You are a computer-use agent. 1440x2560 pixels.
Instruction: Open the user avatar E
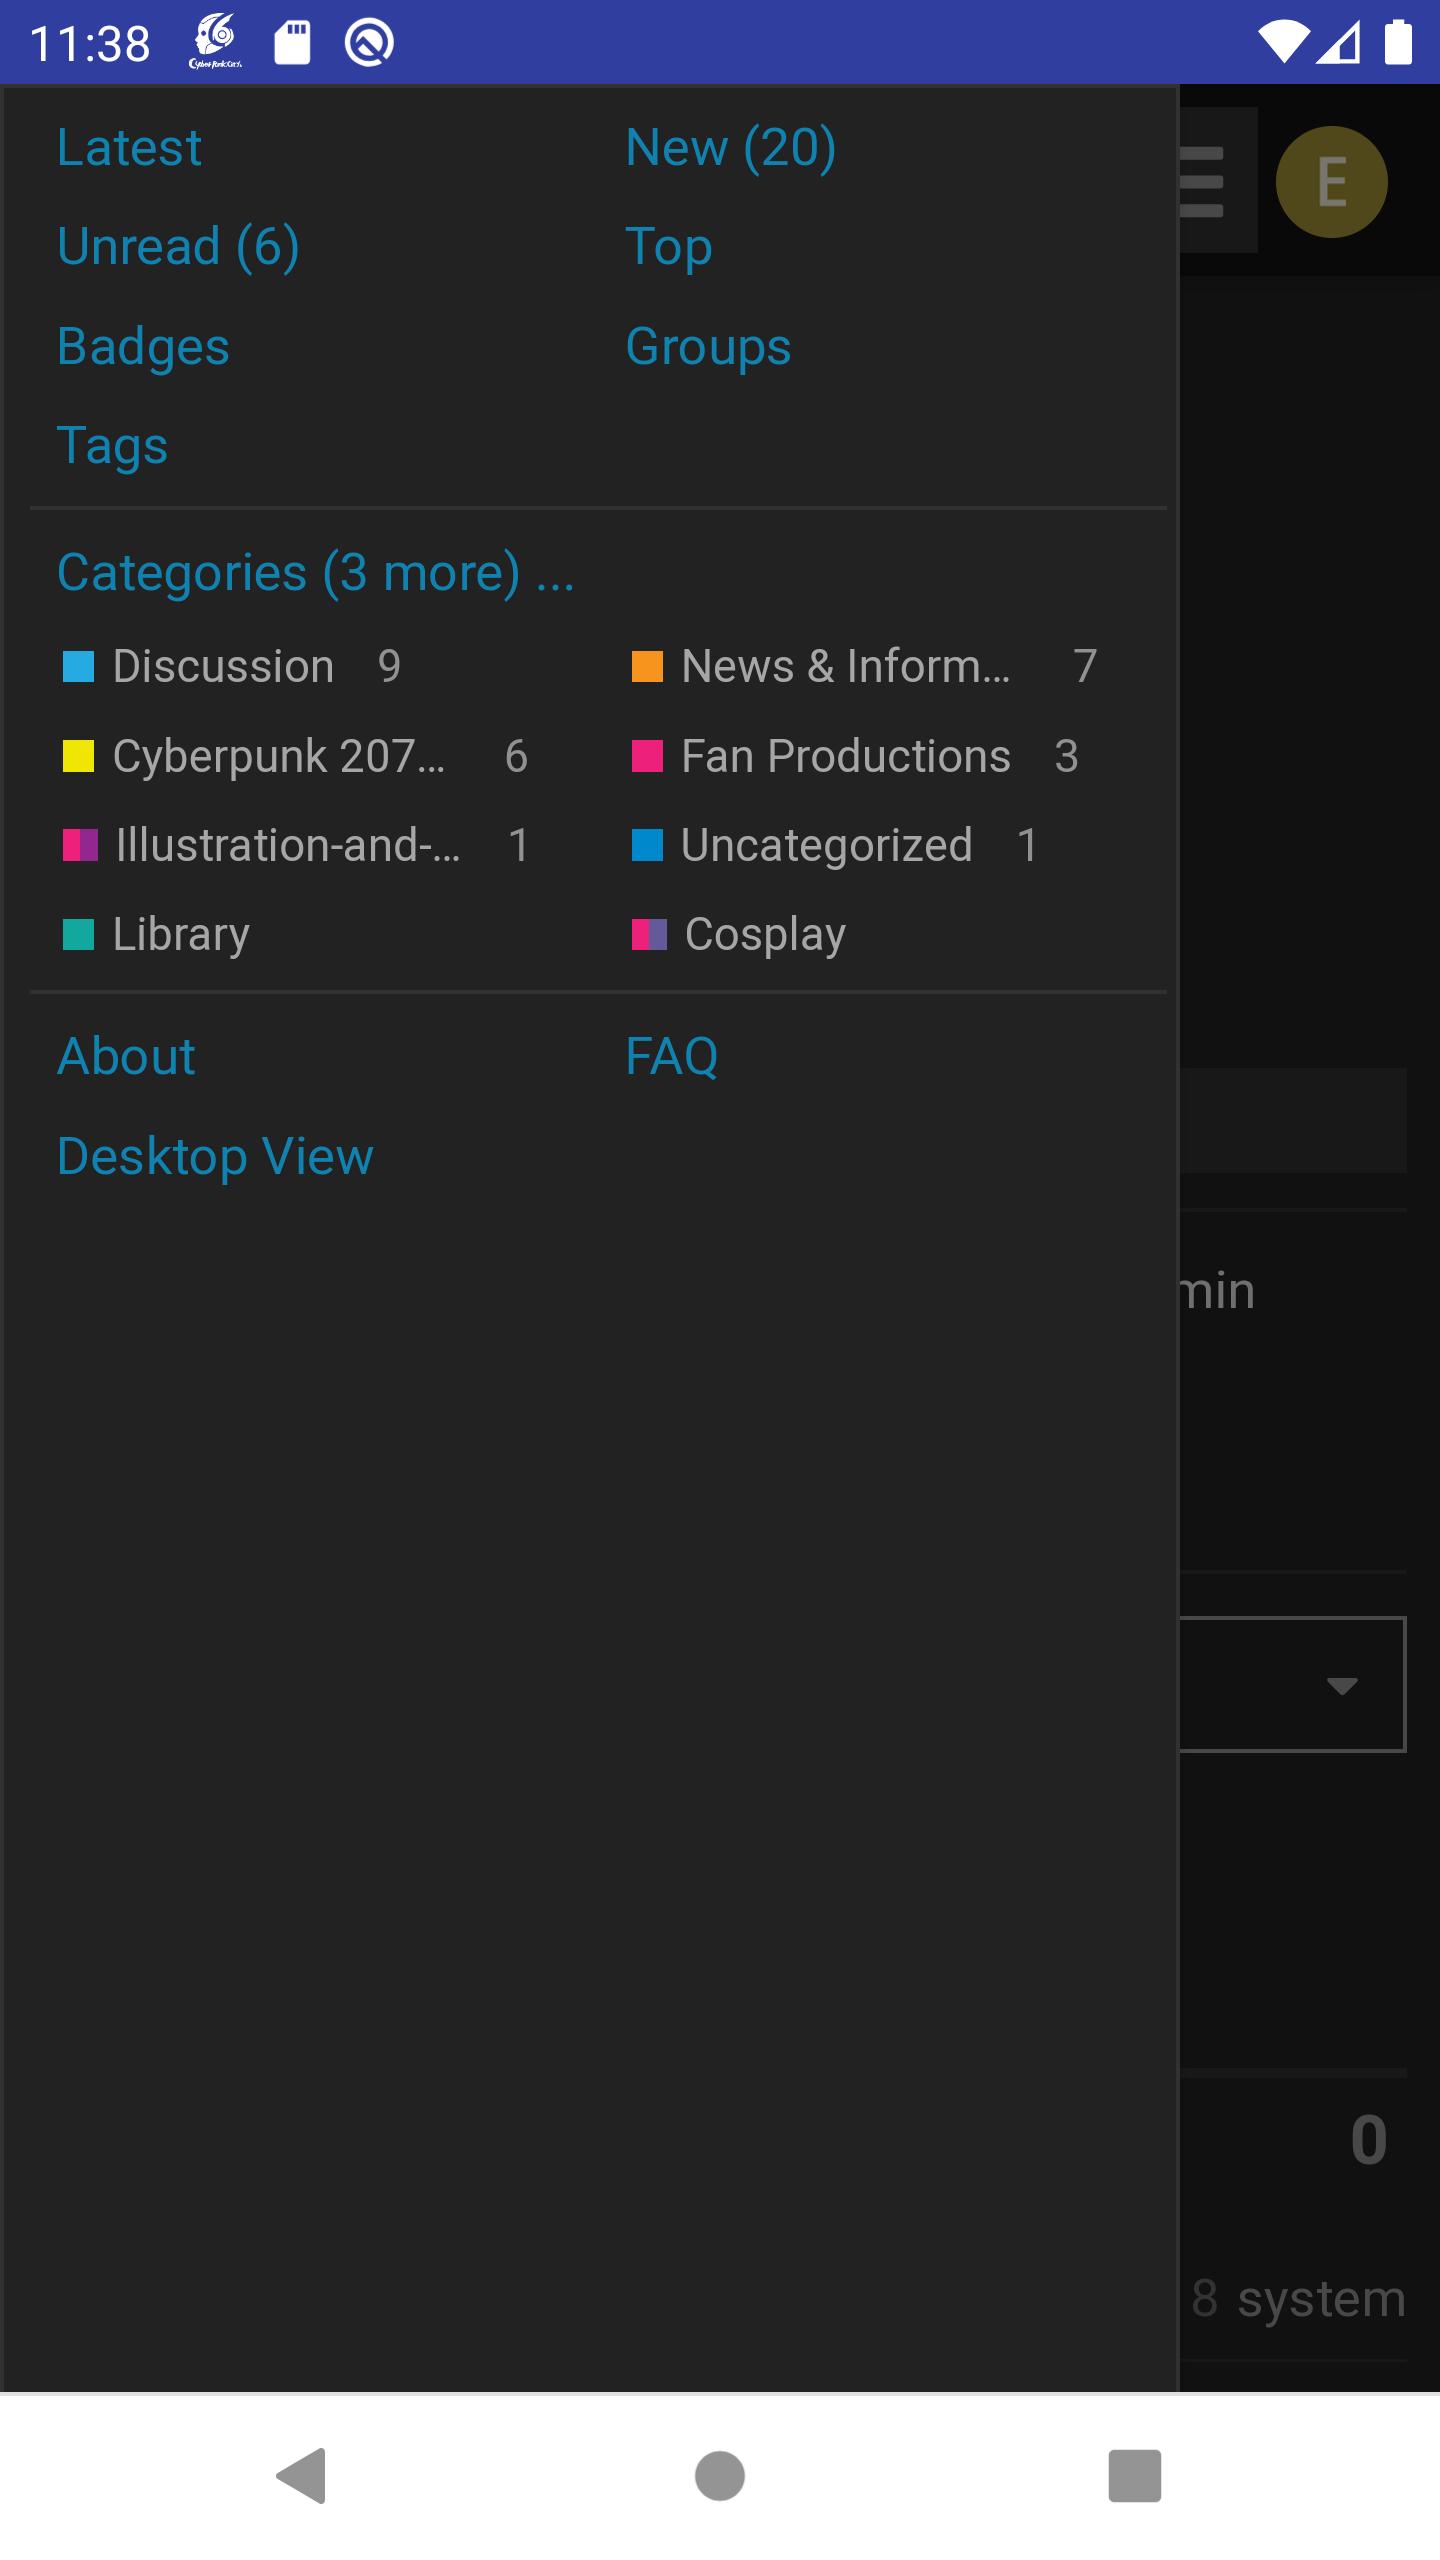[1331, 182]
